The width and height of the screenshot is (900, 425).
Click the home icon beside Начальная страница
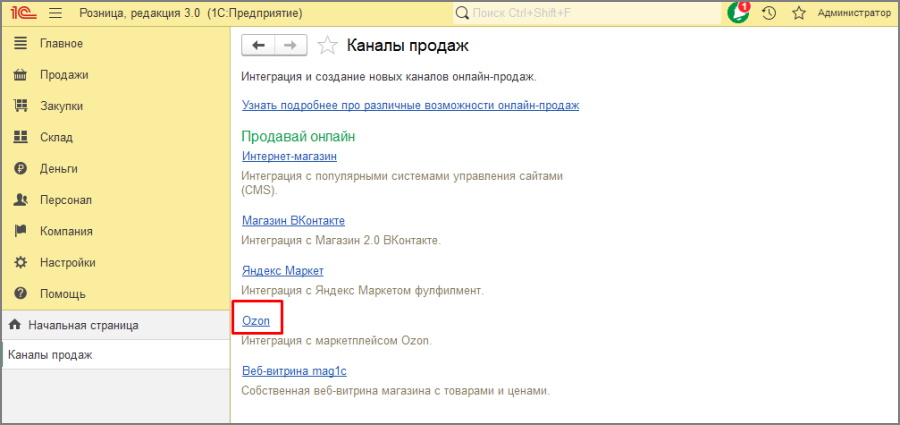tap(15, 324)
